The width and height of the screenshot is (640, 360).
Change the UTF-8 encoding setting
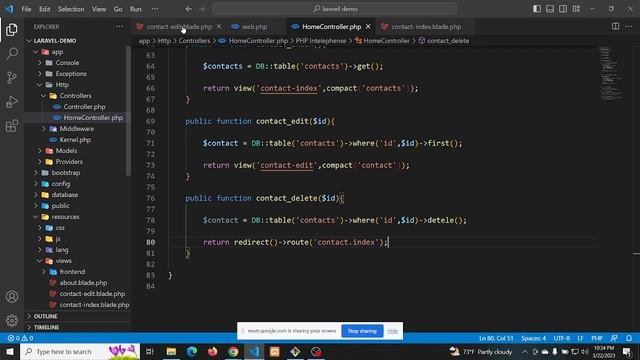tap(562, 338)
